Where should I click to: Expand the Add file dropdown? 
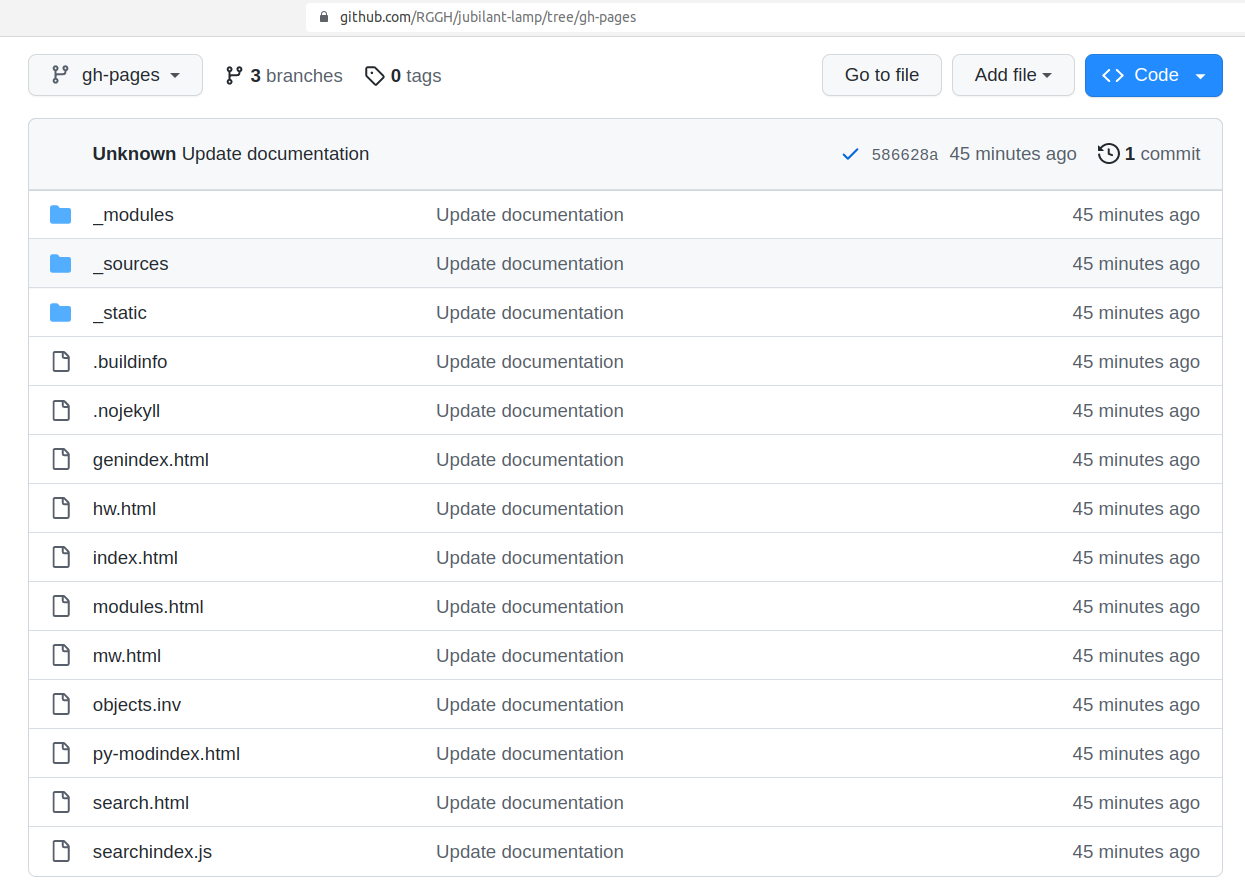click(x=1013, y=74)
